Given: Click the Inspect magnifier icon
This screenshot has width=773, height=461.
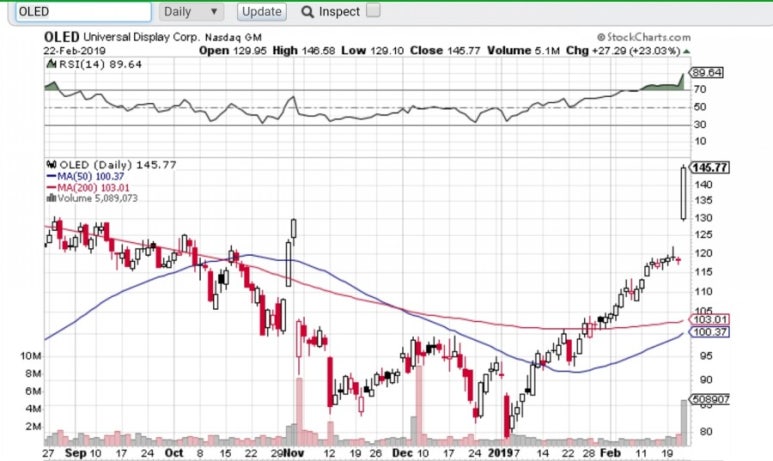Looking at the screenshot, I should point(307,12).
